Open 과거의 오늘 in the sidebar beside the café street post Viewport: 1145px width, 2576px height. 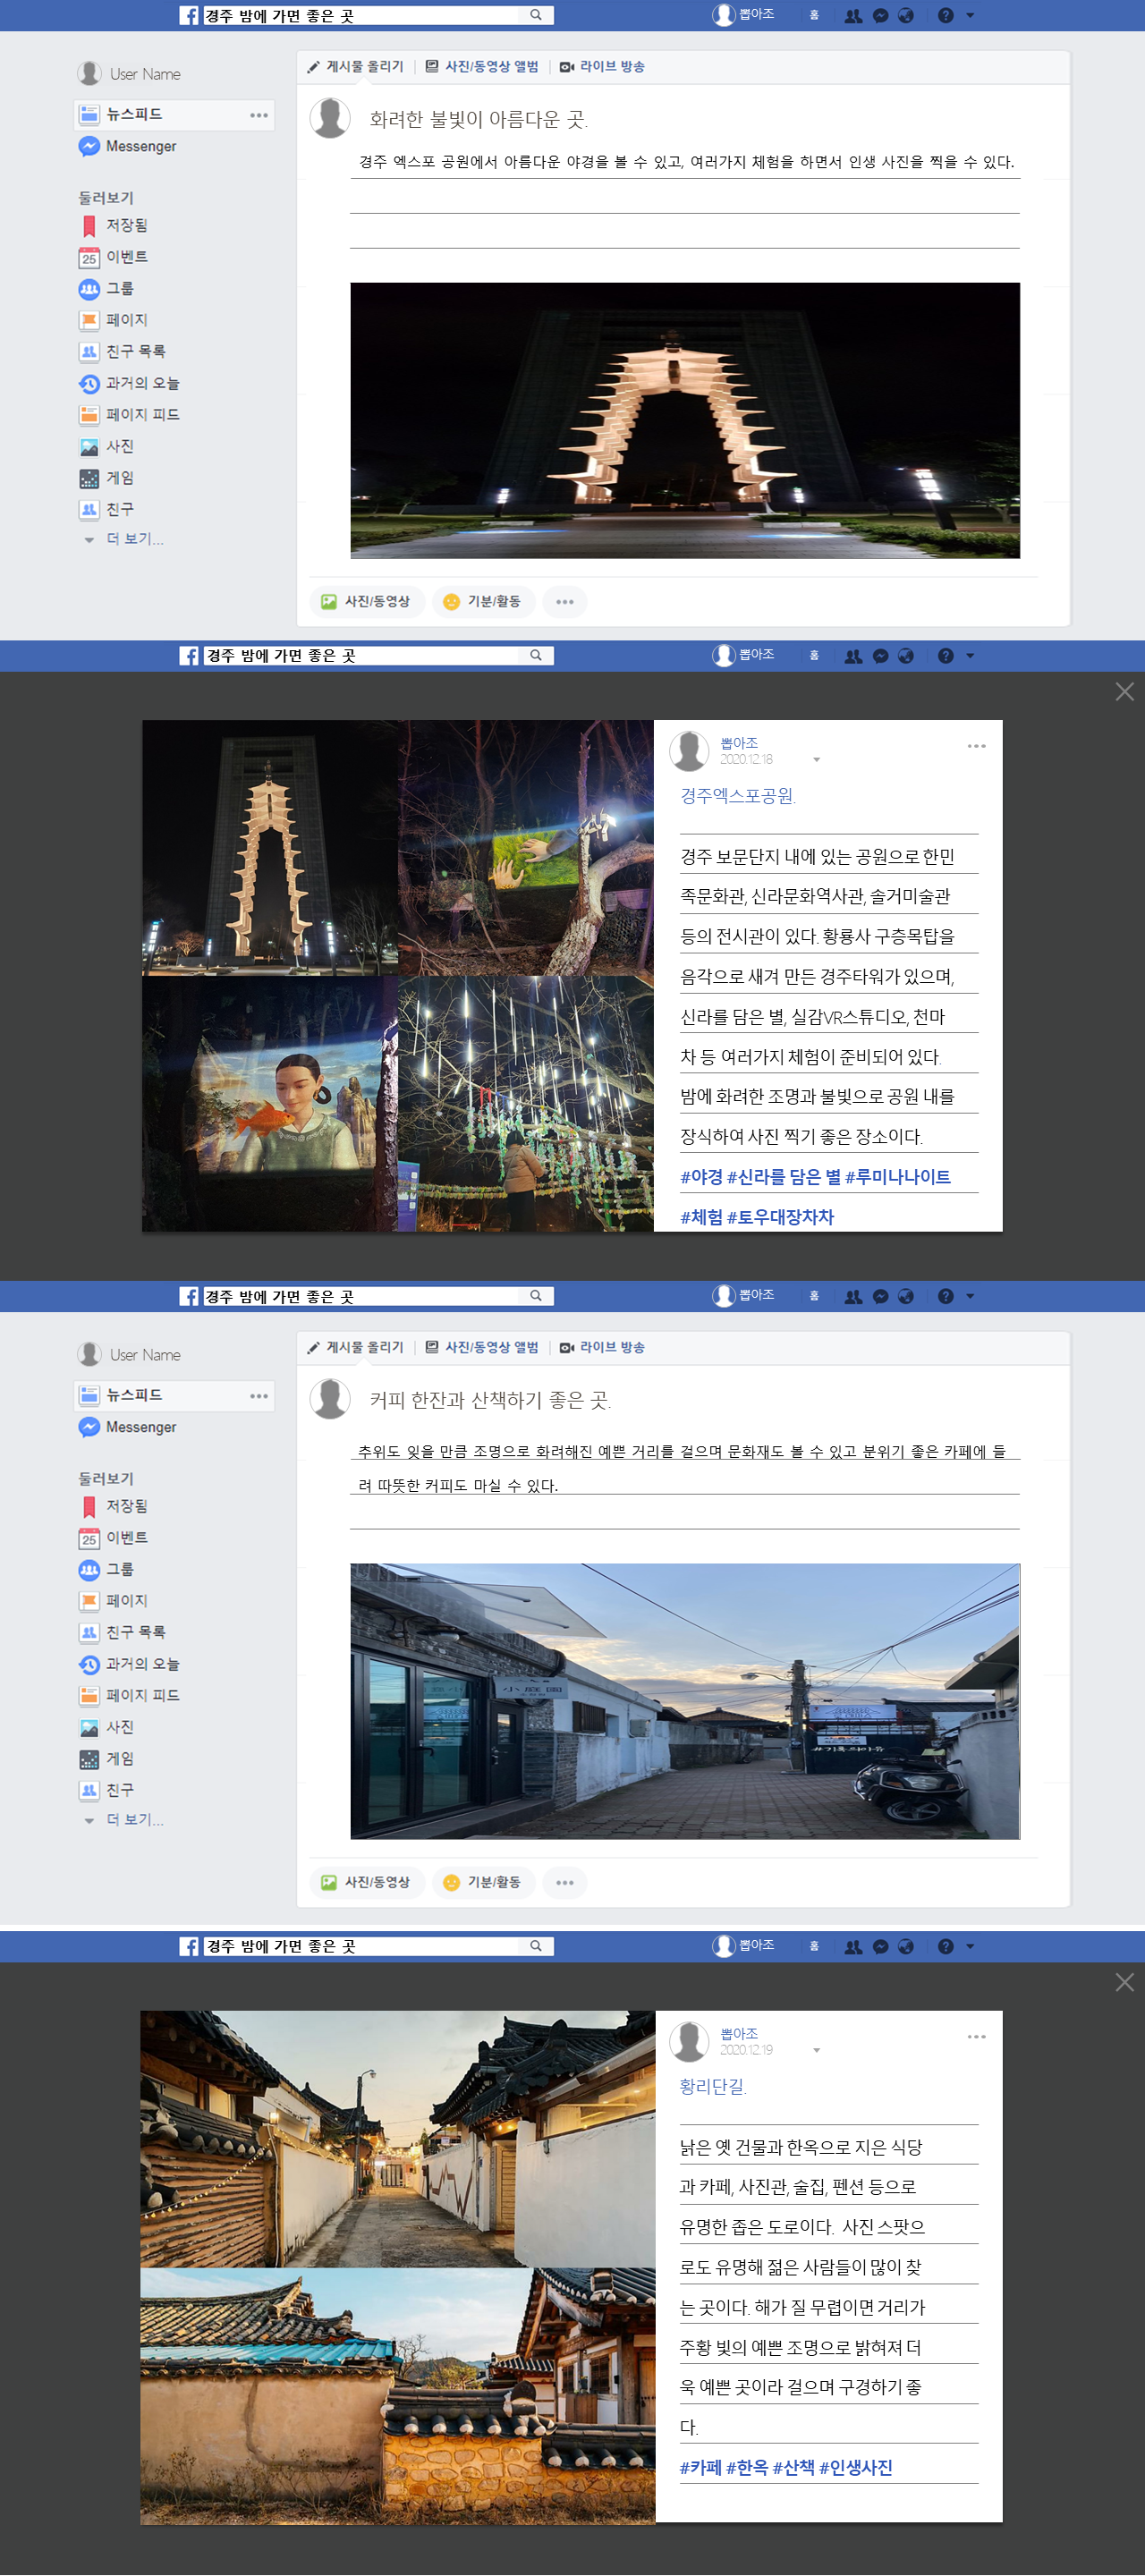[142, 1664]
